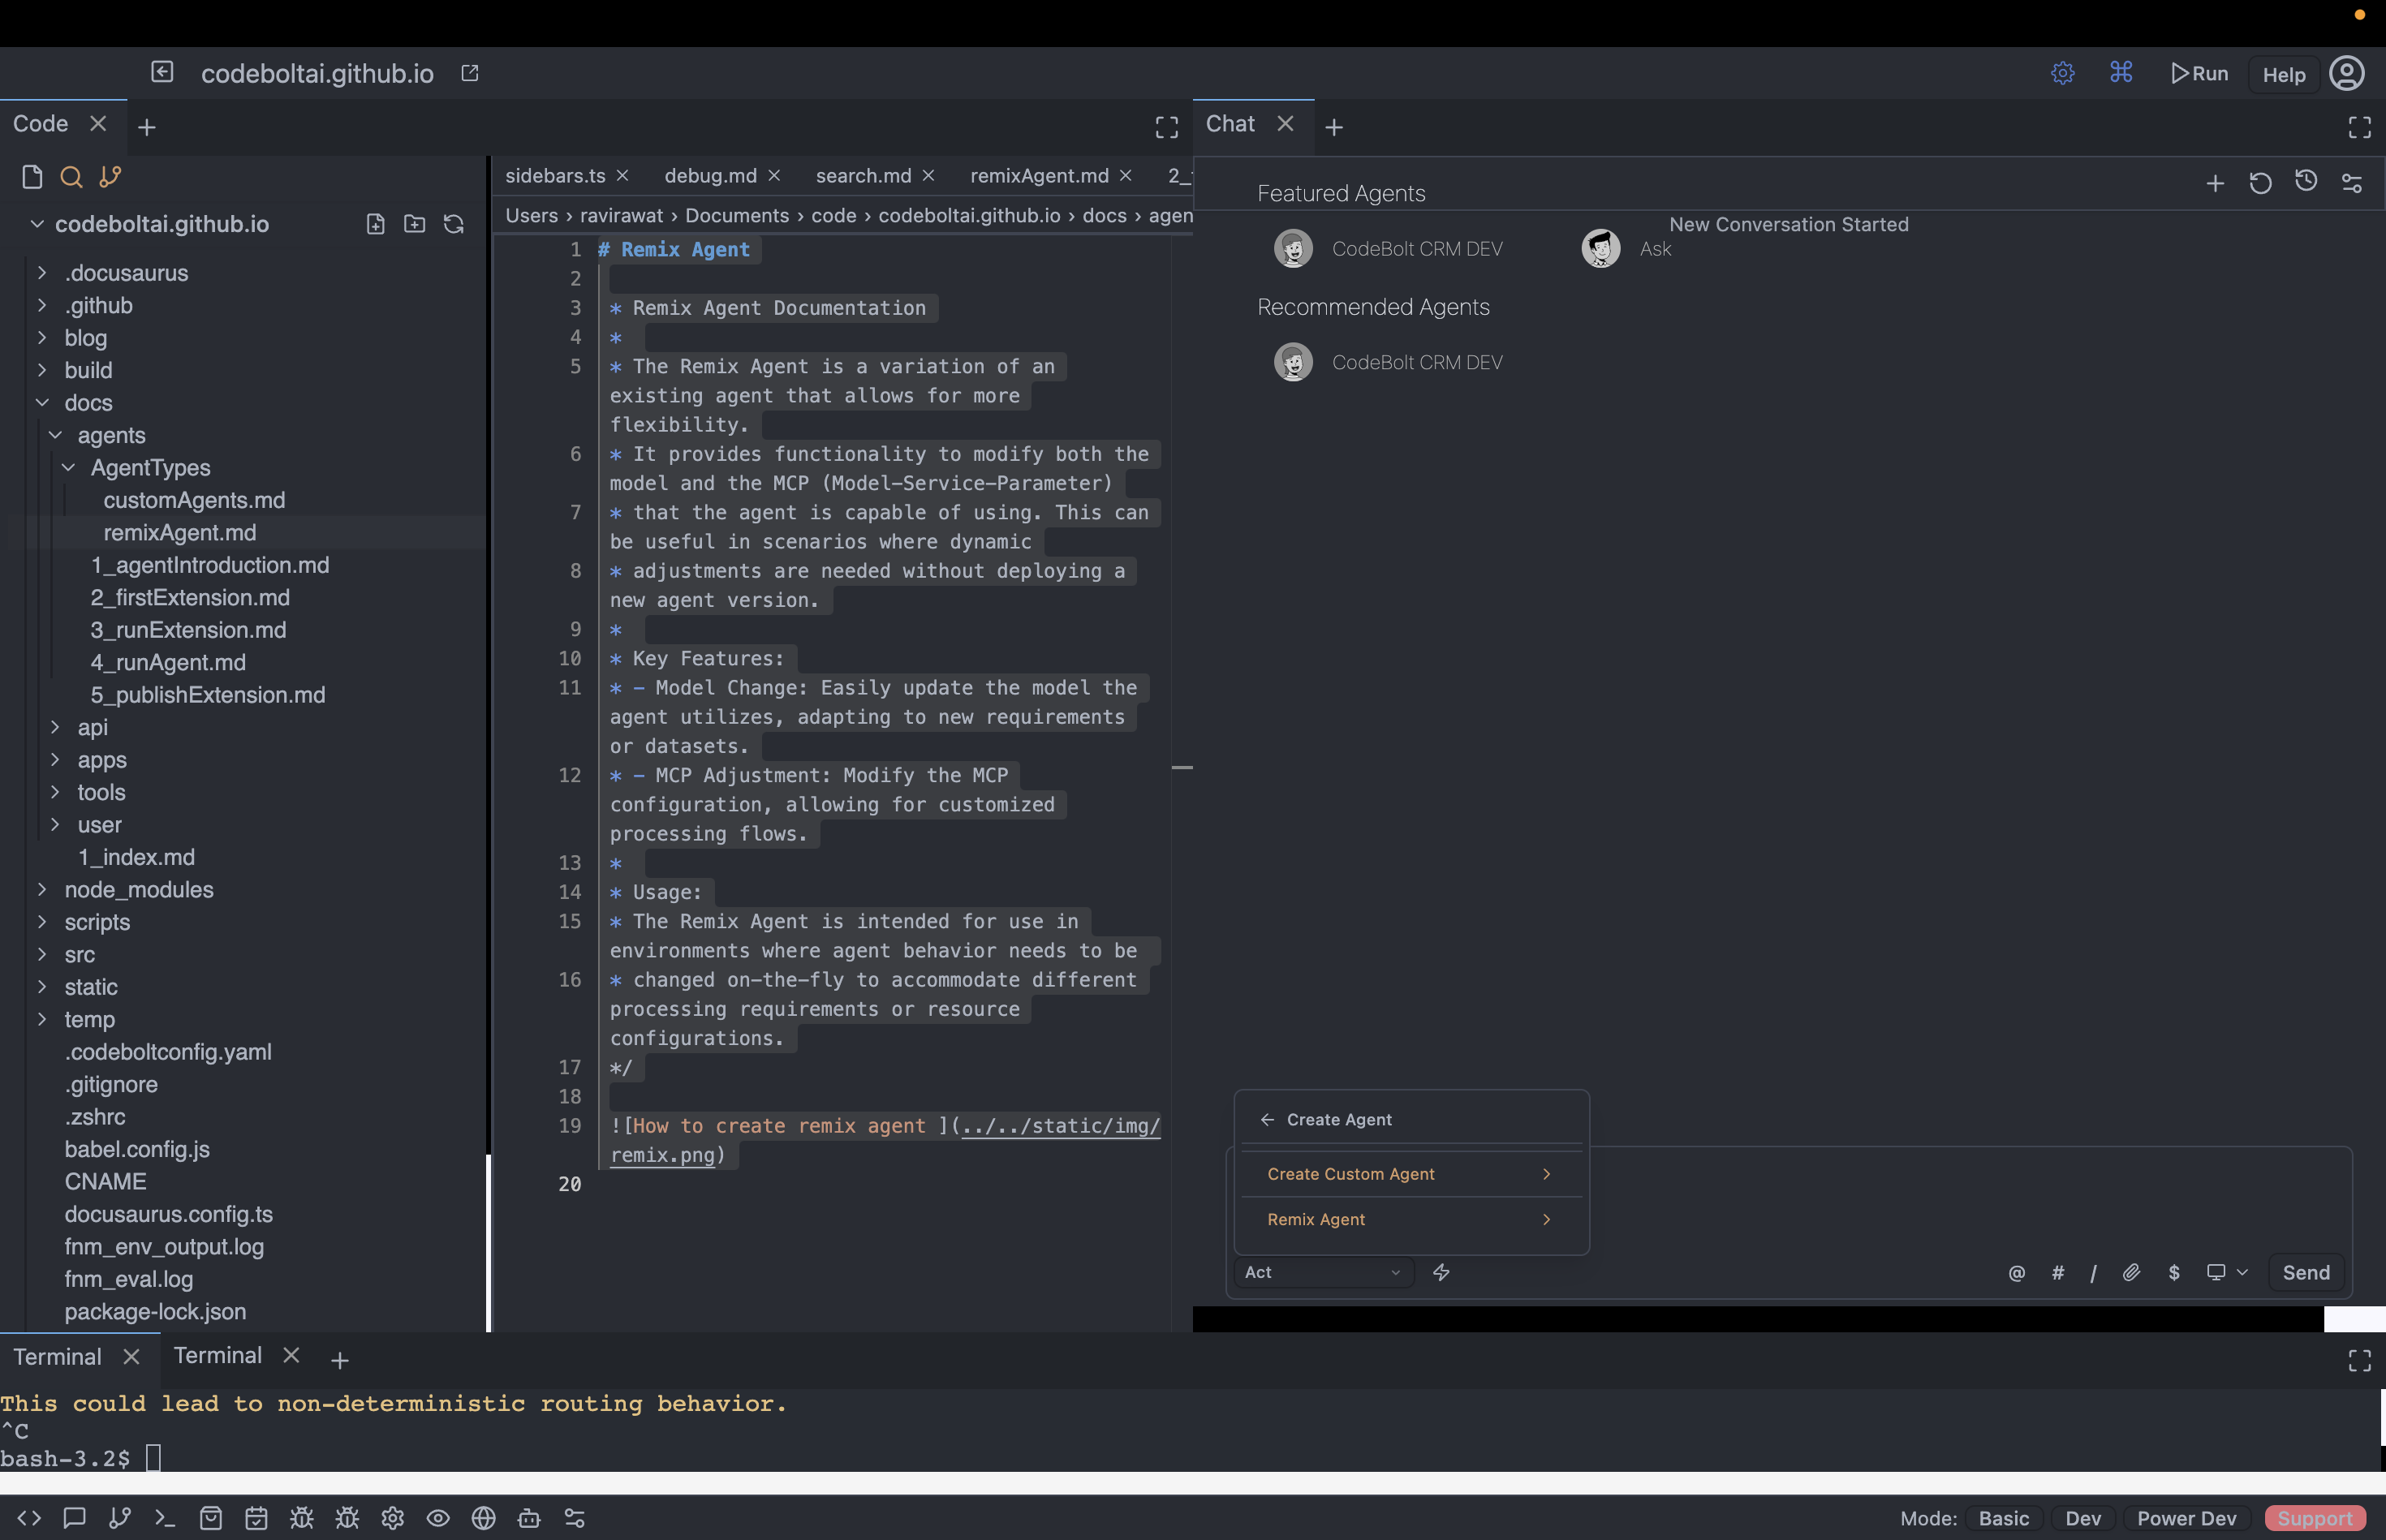Create a new folder in codeboltai.github.io
This screenshot has height=1540, width=2386.
415,224
